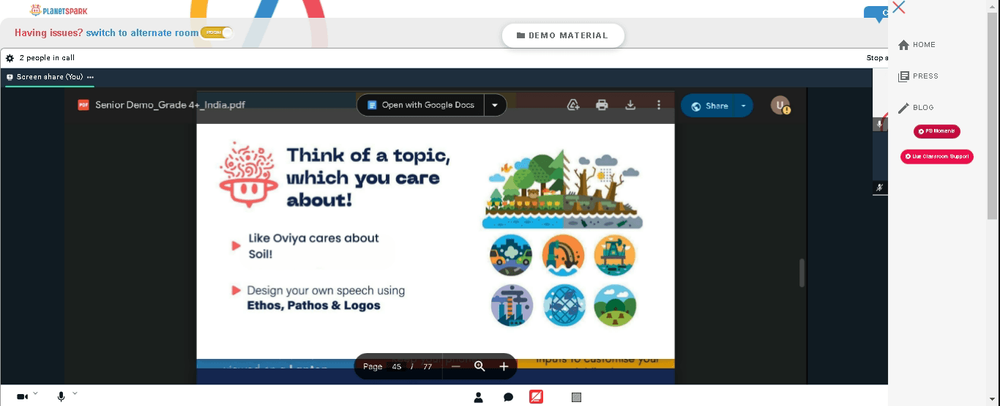The height and width of the screenshot is (406, 1000).
Task: Expand microphone options chevron
Action: (x=75, y=394)
